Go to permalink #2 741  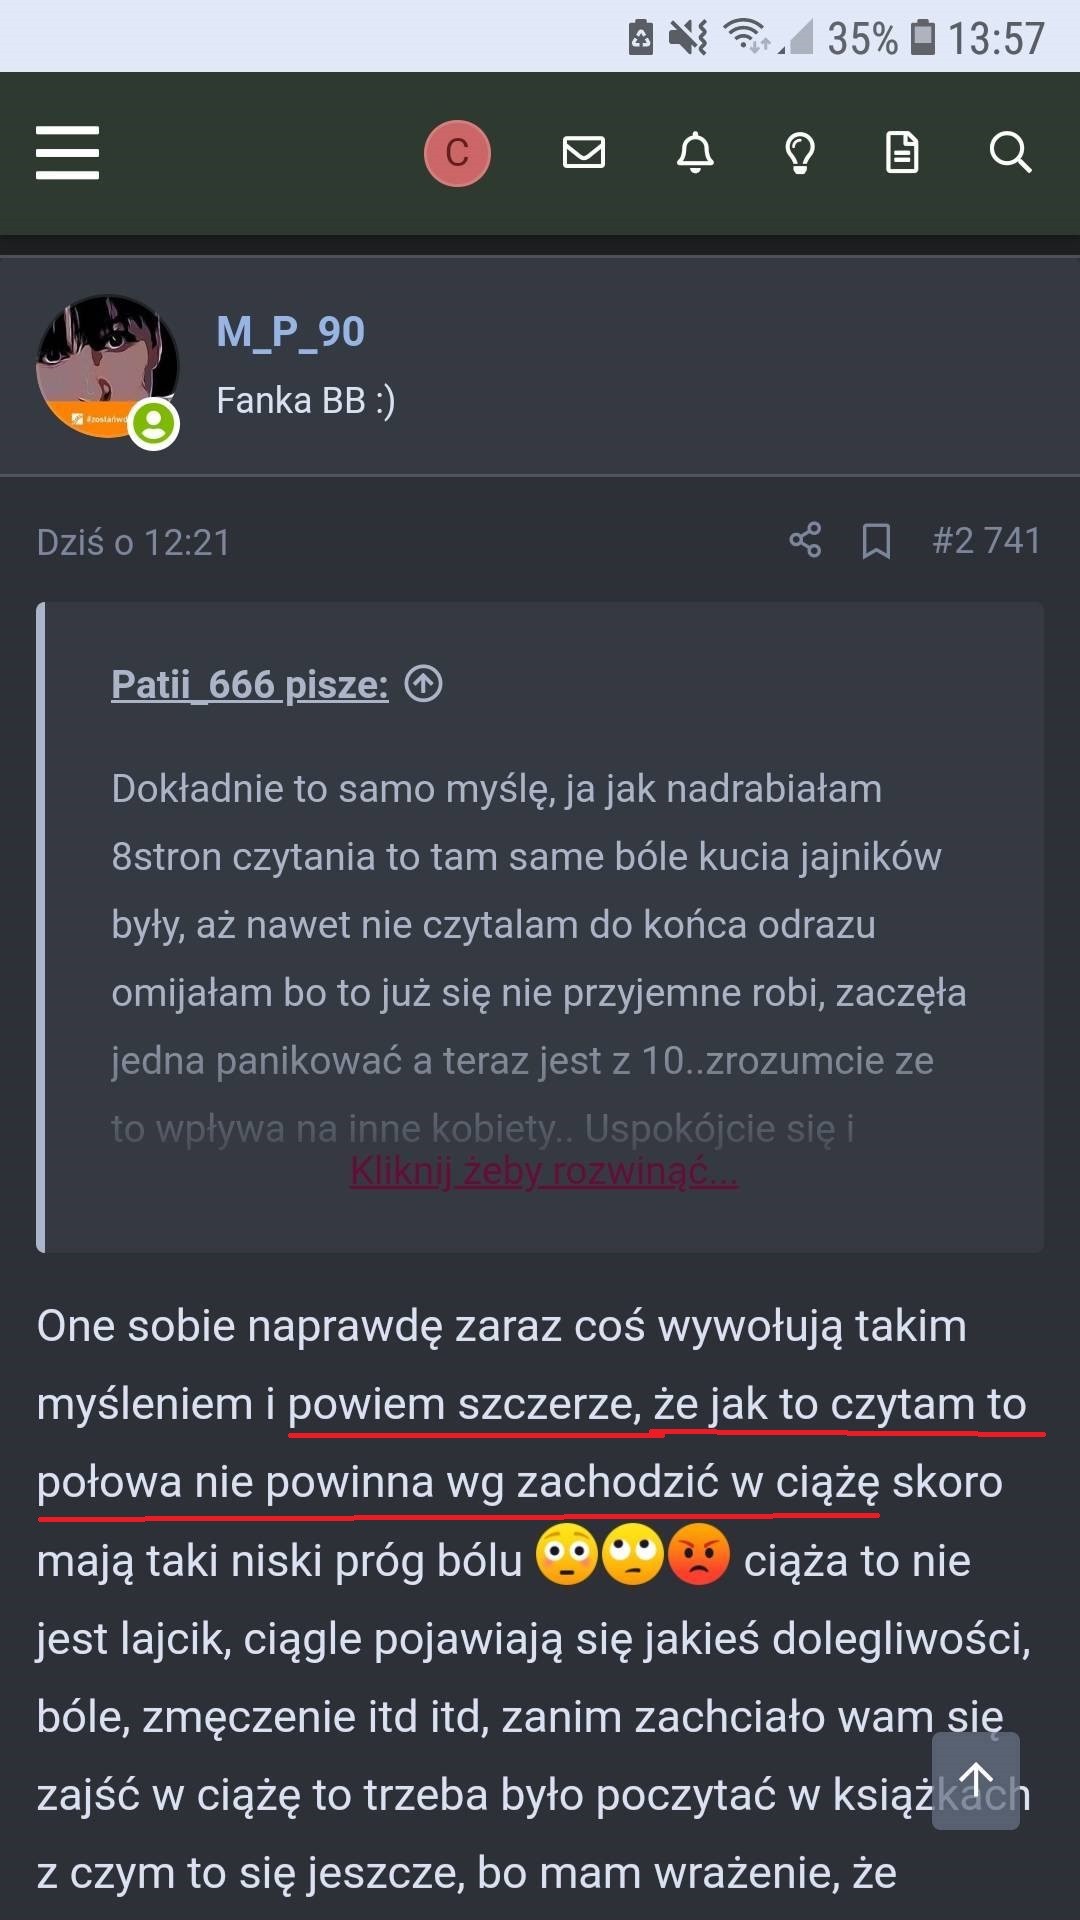click(986, 541)
